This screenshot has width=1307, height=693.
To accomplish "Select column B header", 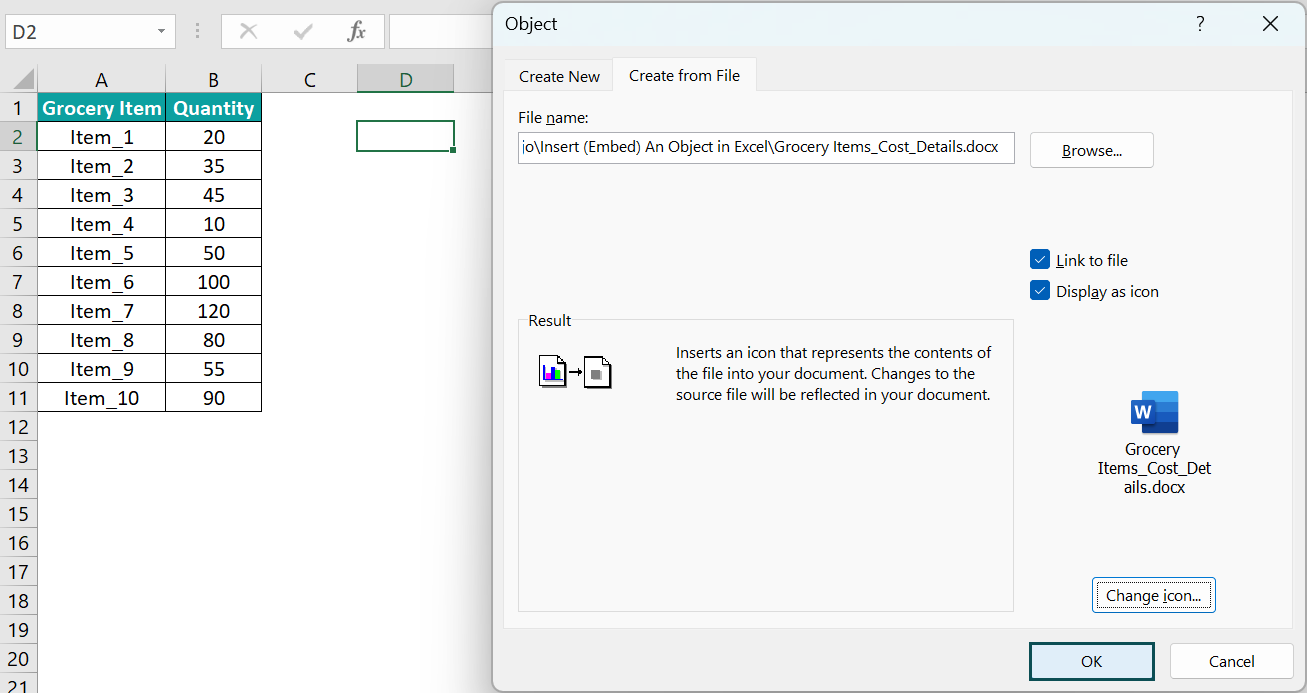I will point(214,80).
